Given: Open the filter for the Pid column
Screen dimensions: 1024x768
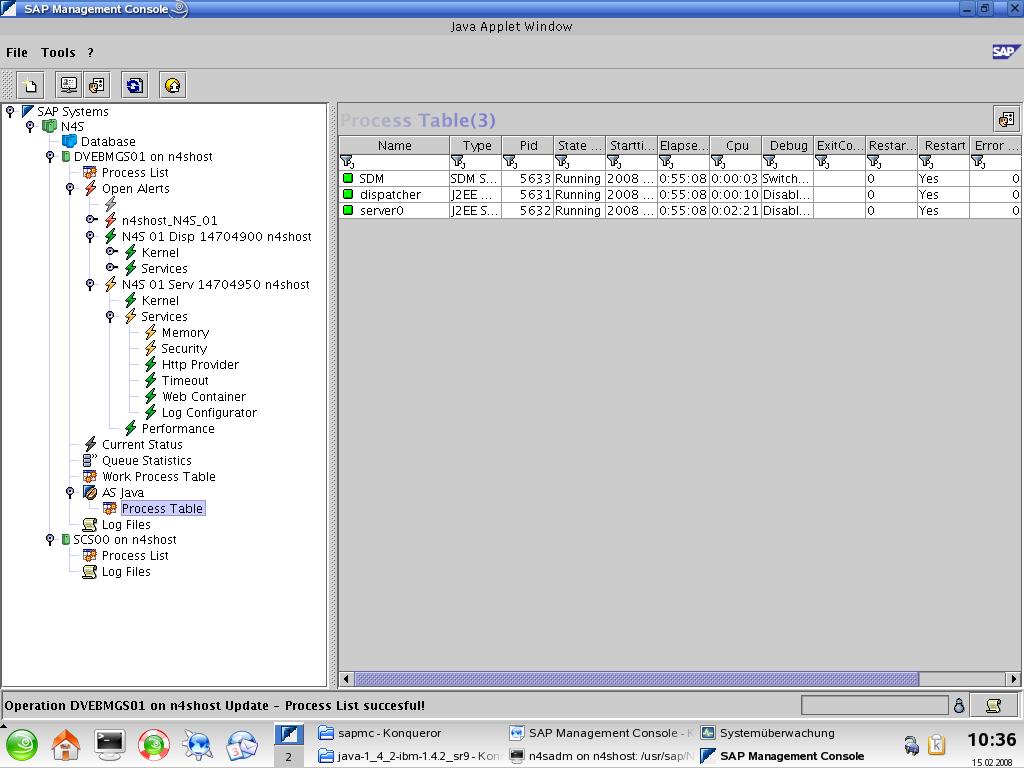Looking at the screenshot, I should (x=510, y=162).
